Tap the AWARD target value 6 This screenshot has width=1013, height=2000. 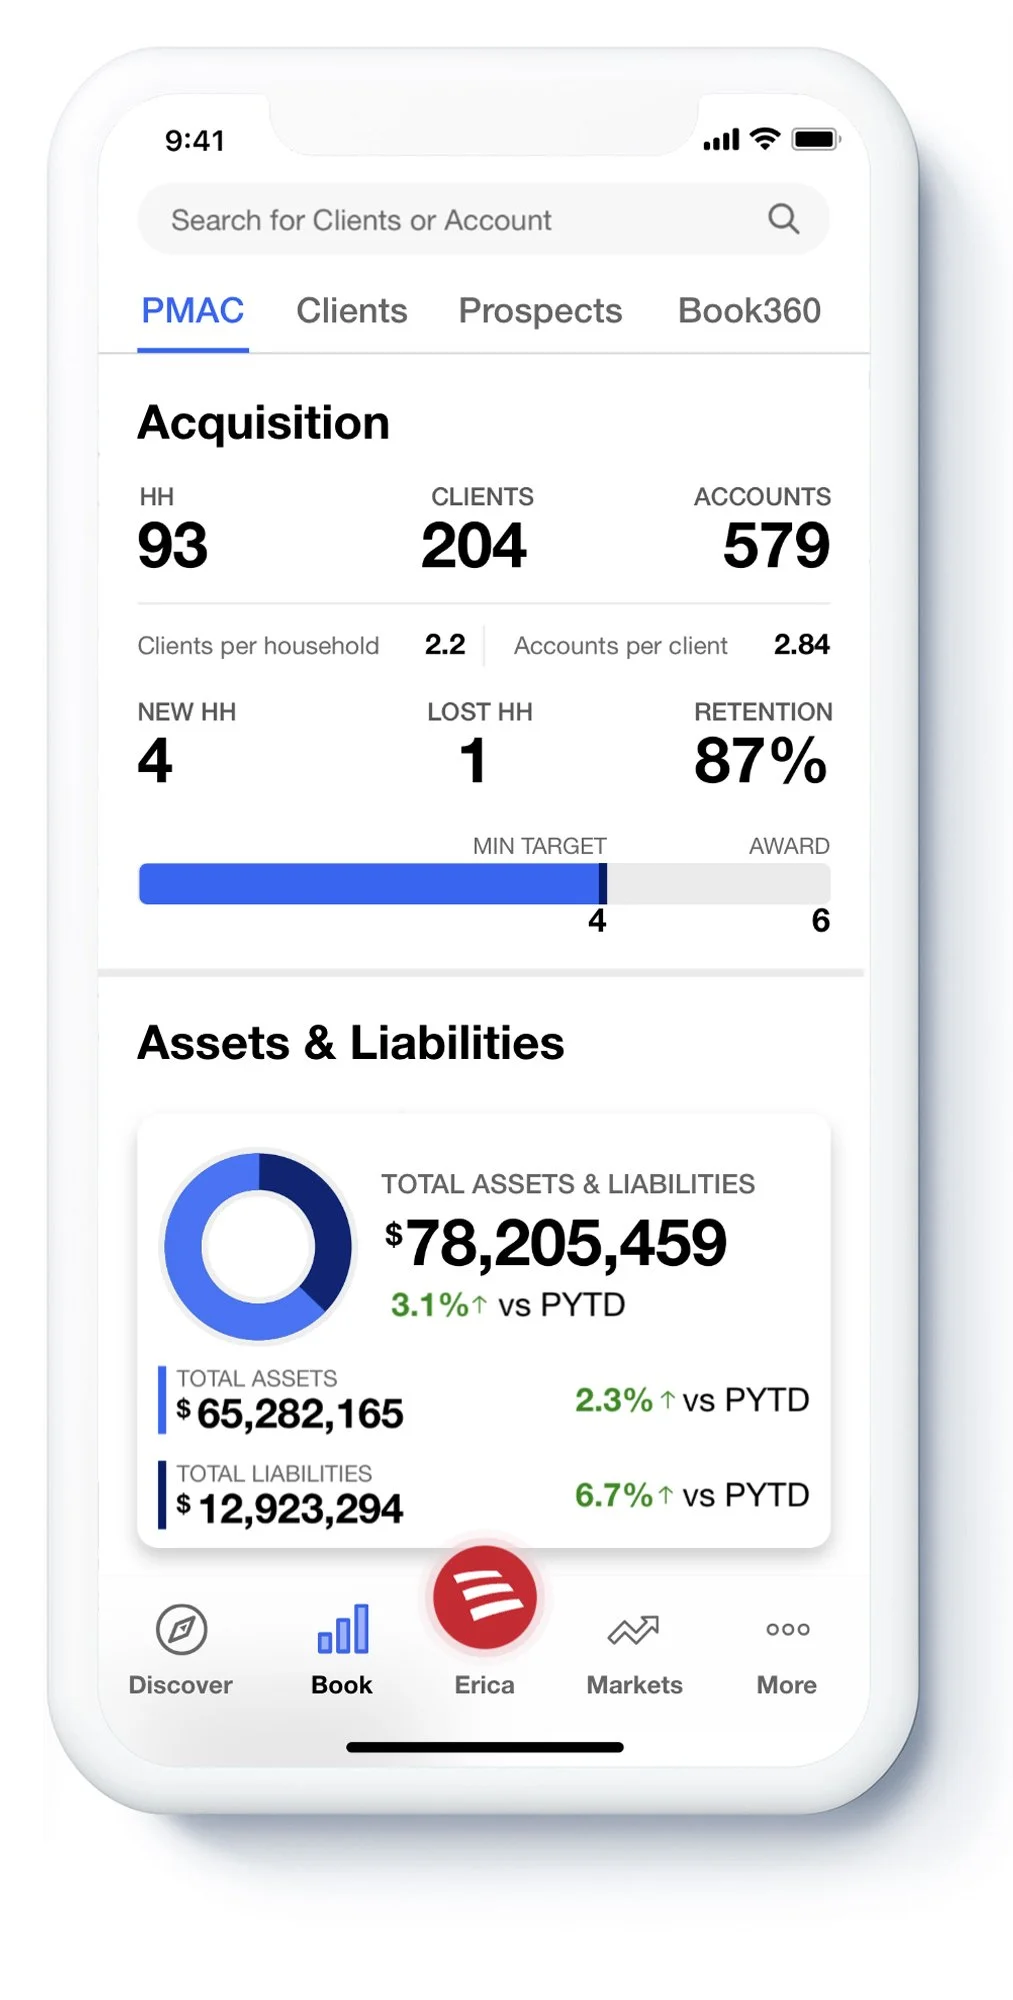[820, 921]
